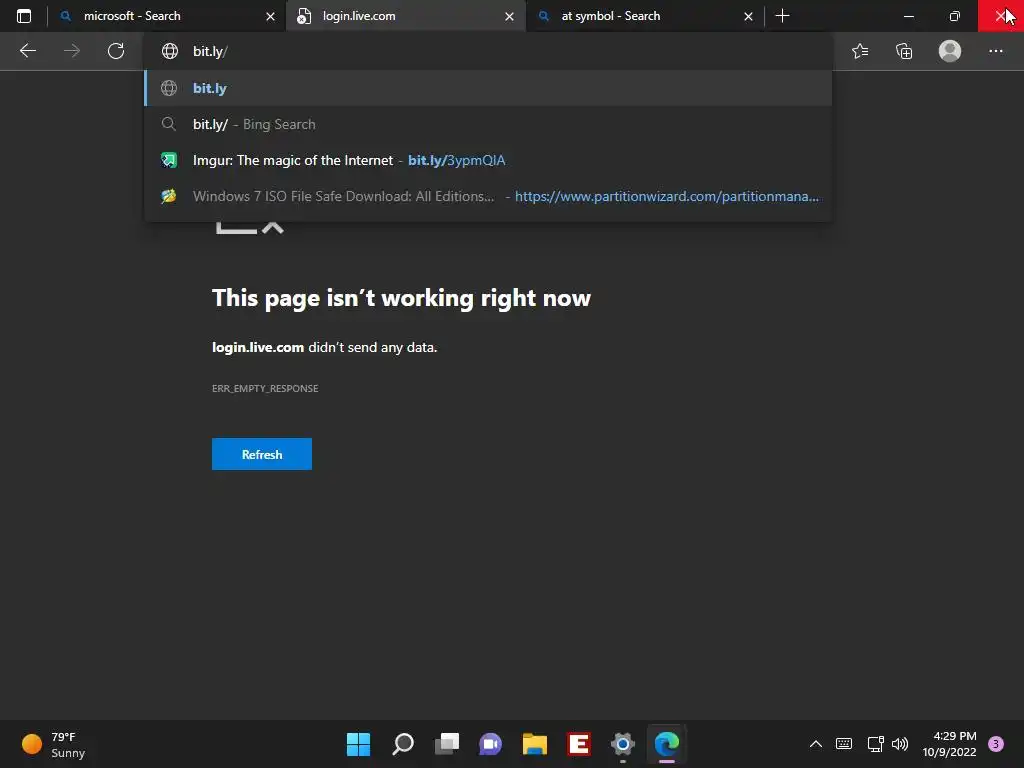Open the weather widget showing 79°F Sunny
This screenshot has height=768, width=1024.
[x=54, y=744]
